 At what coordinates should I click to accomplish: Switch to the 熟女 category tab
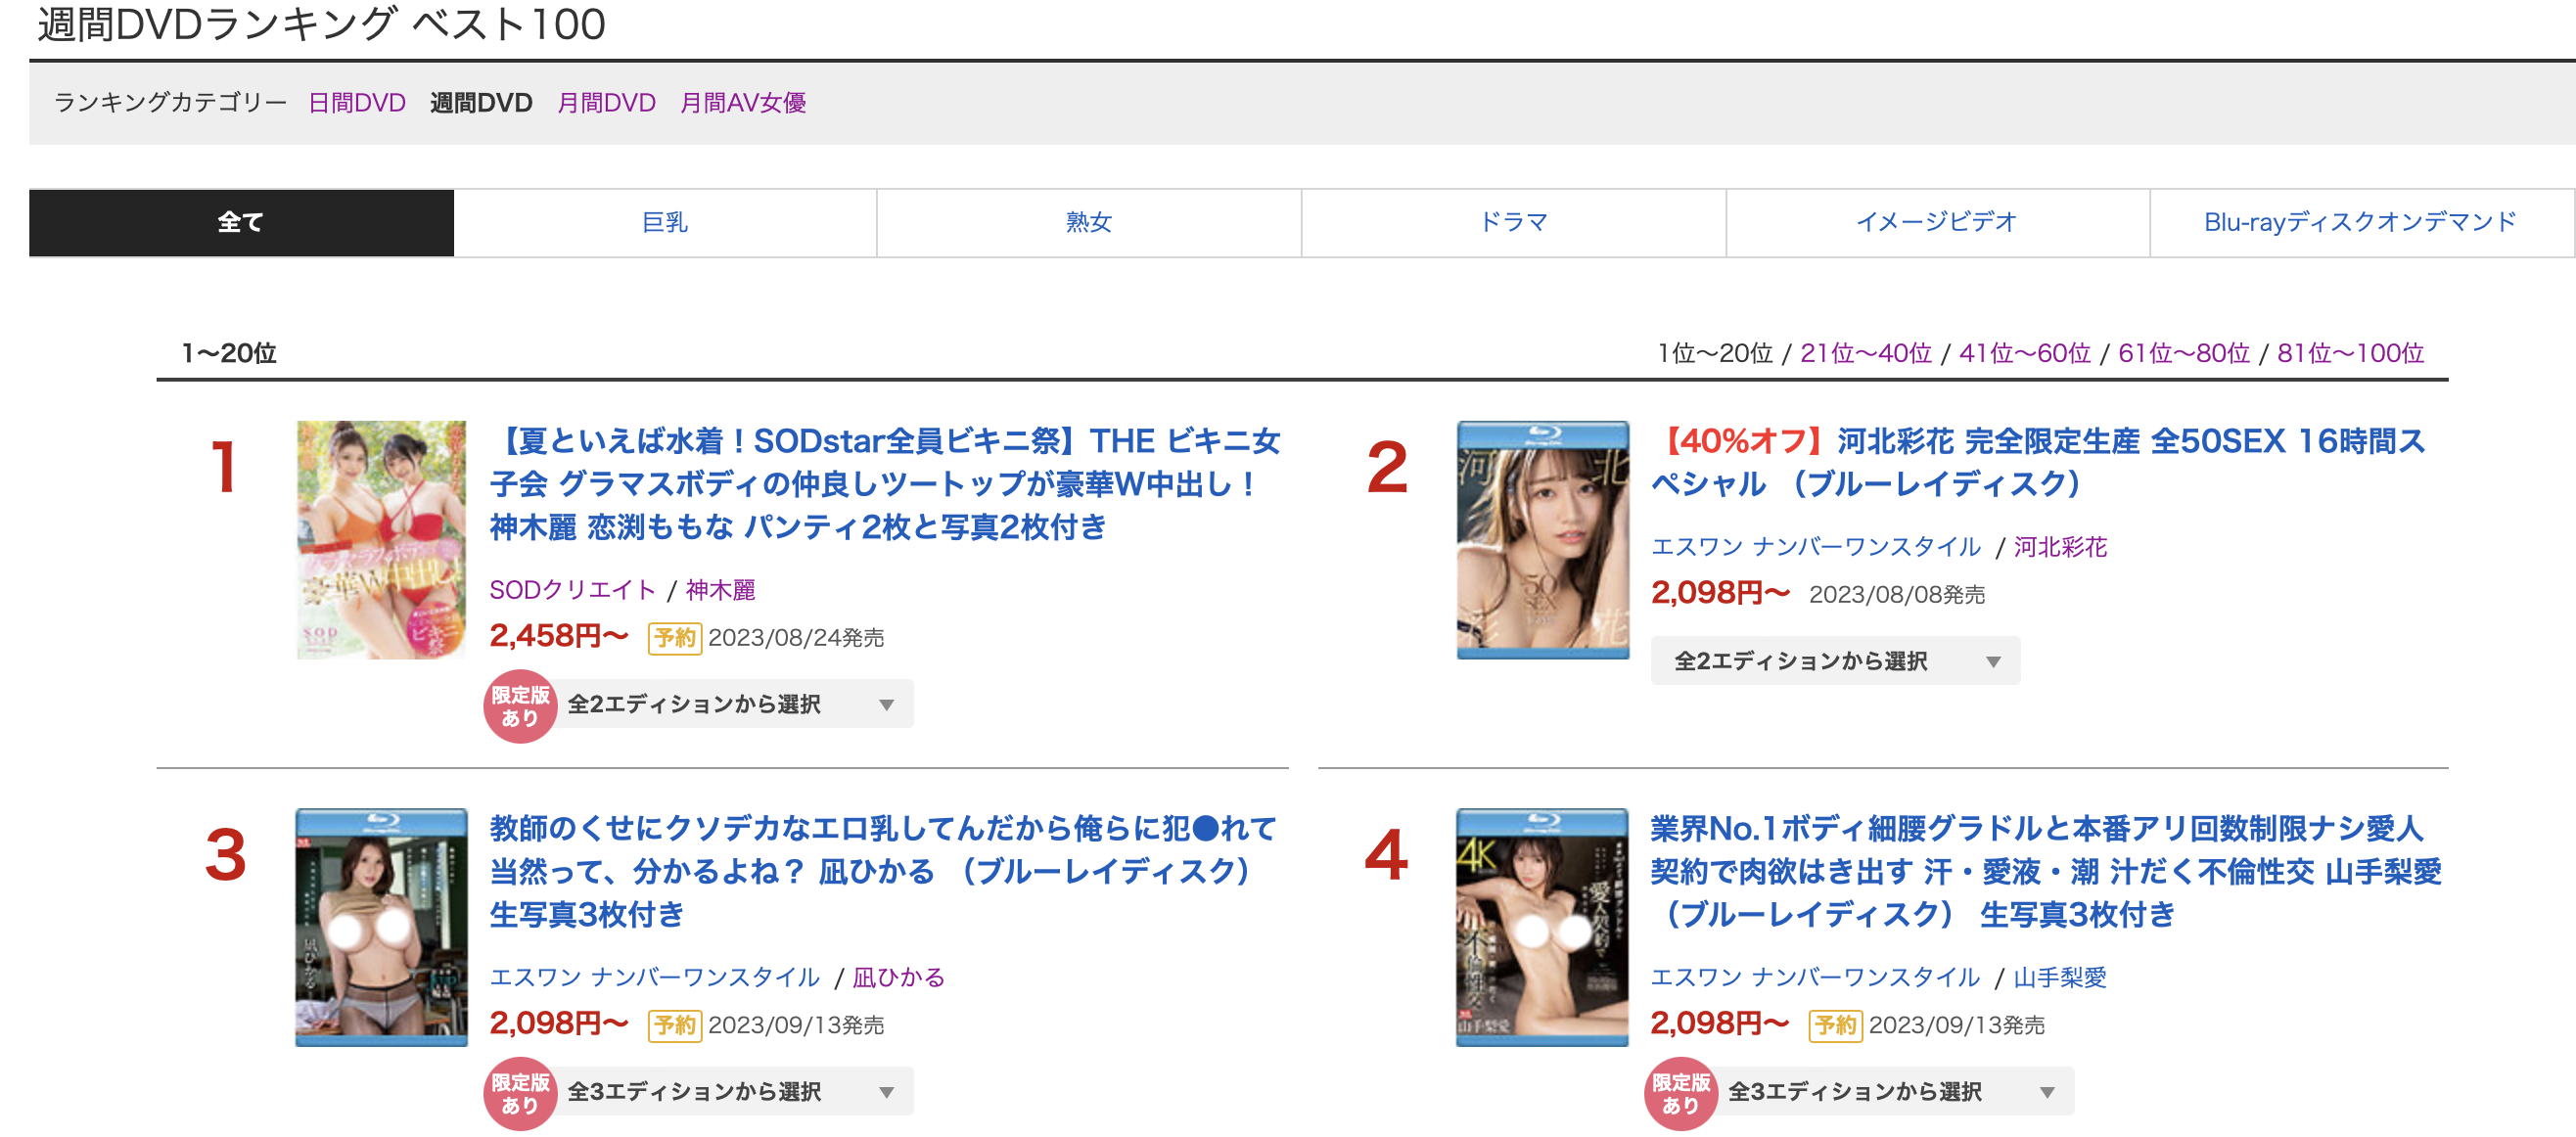pyautogui.click(x=1088, y=222)
